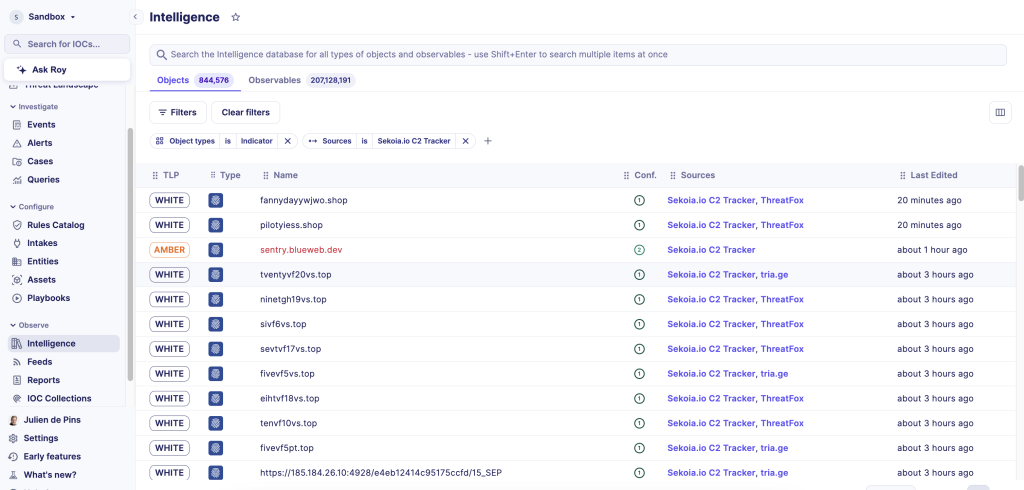The width and height of the screenshot is (1024, 490).
Task: Click the Intelligence sidebar icon
Action: coord(17,344)
